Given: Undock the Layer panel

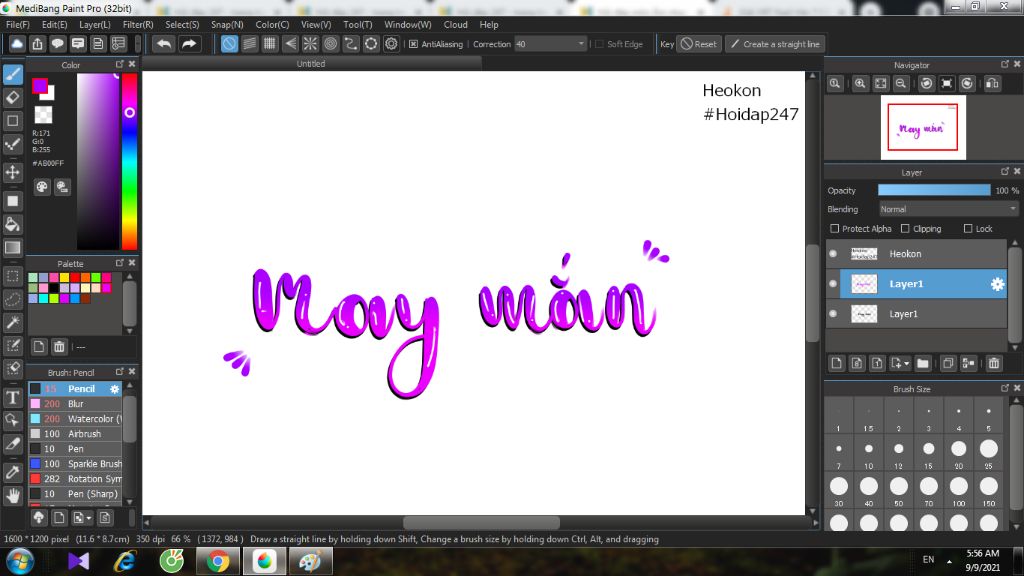Looking at the screenshot, I should click(x=1004, y=171).
